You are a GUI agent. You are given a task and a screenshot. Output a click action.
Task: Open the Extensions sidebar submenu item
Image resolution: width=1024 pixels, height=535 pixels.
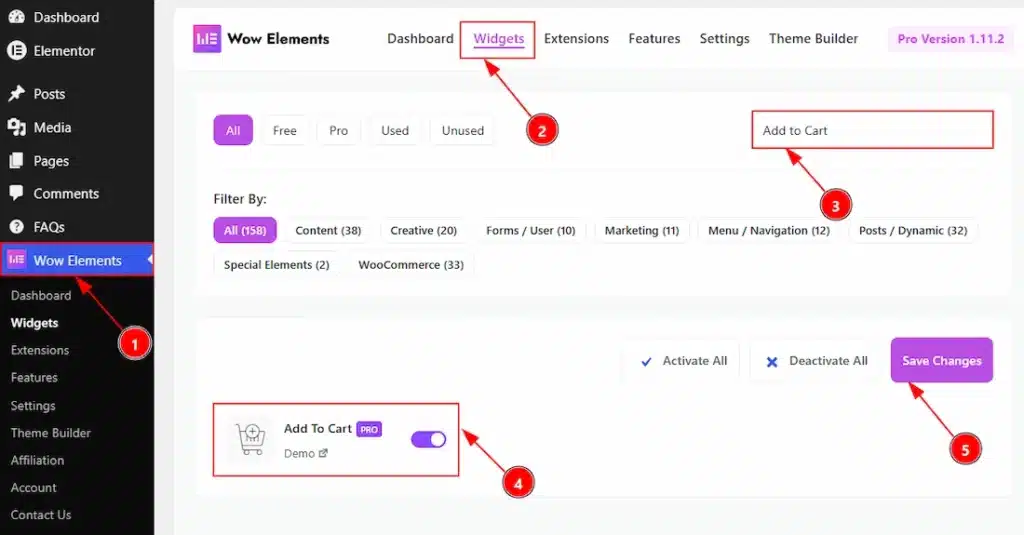click(x=40, y=350)
